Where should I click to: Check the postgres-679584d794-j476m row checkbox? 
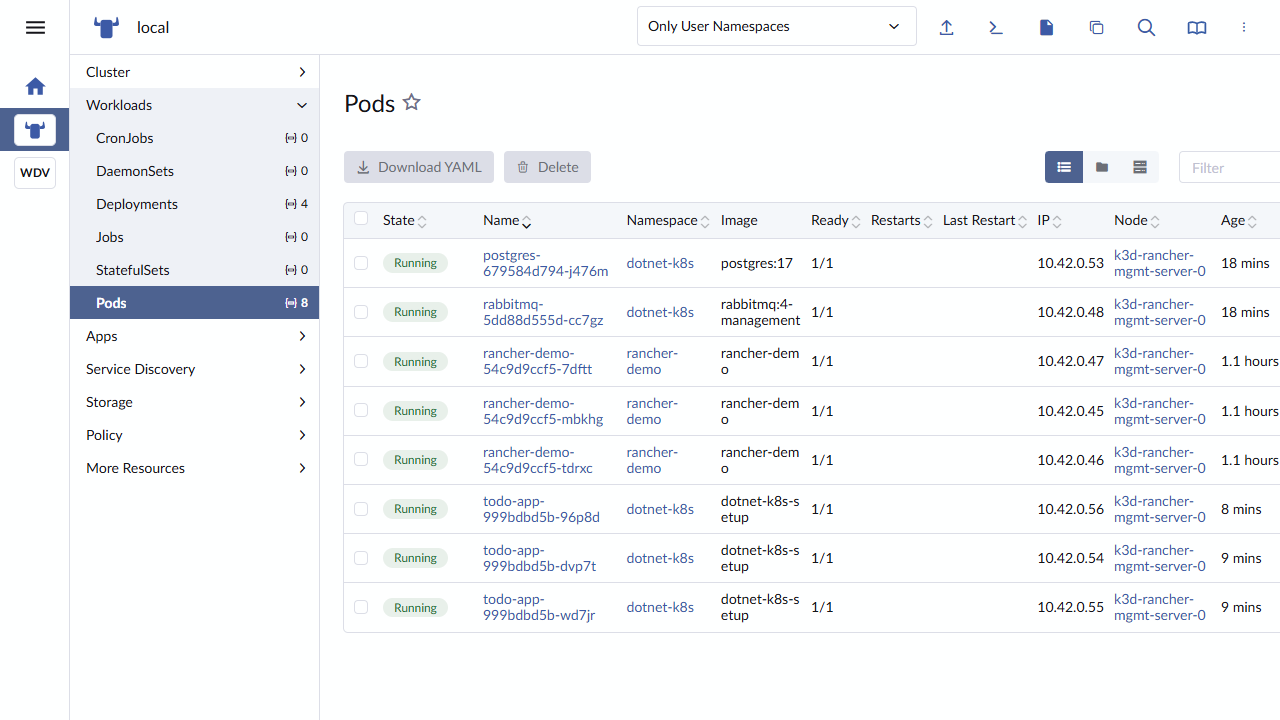coord(361,263)
